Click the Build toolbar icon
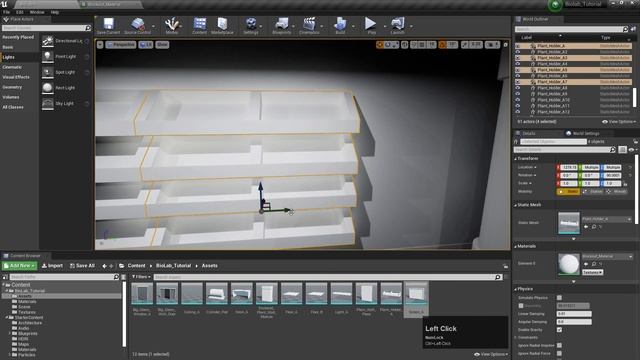 (x=340, y=24)
